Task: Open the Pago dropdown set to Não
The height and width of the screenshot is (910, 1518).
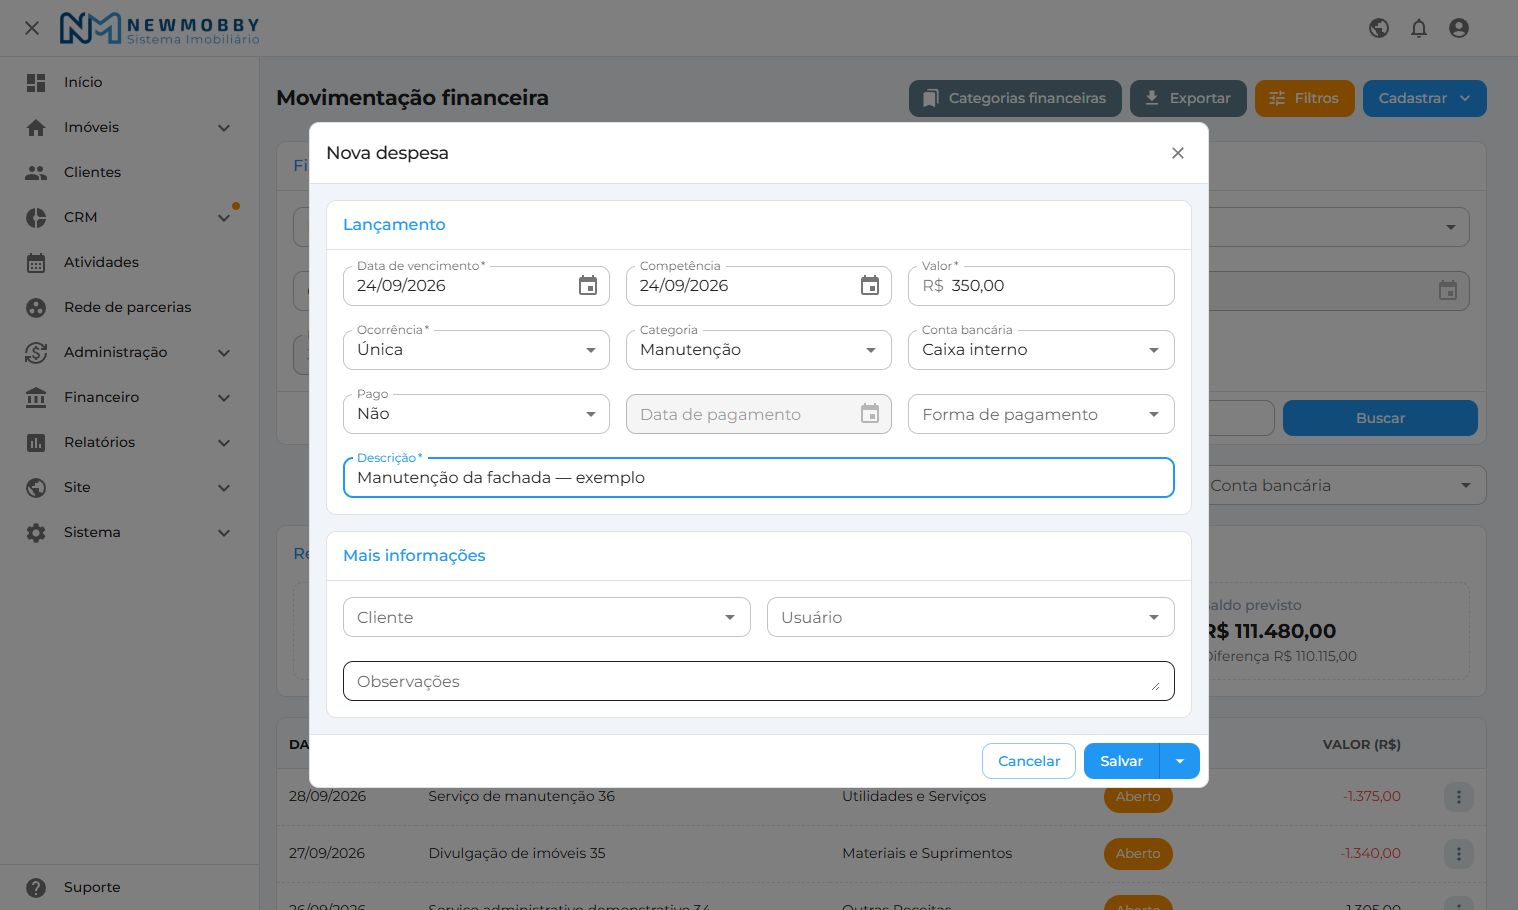Action: 476,414
